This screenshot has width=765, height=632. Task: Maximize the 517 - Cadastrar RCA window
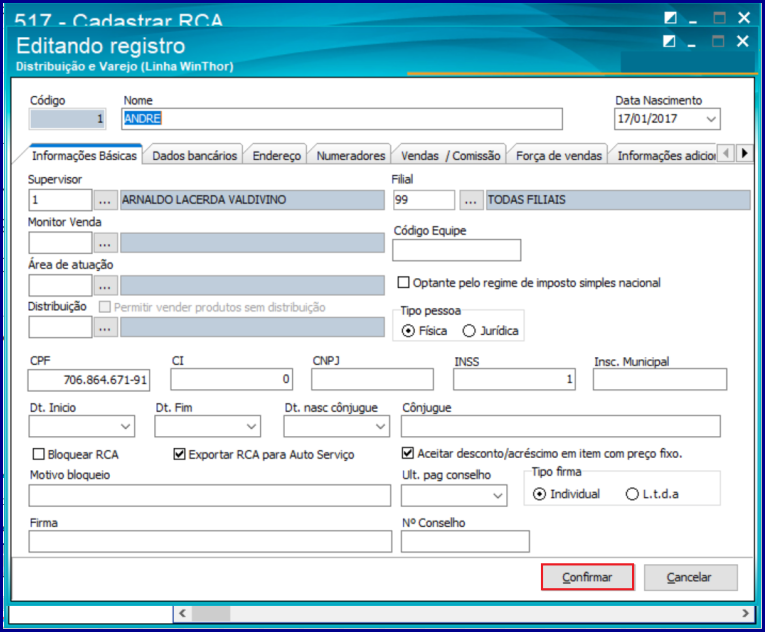click(719, 18)
